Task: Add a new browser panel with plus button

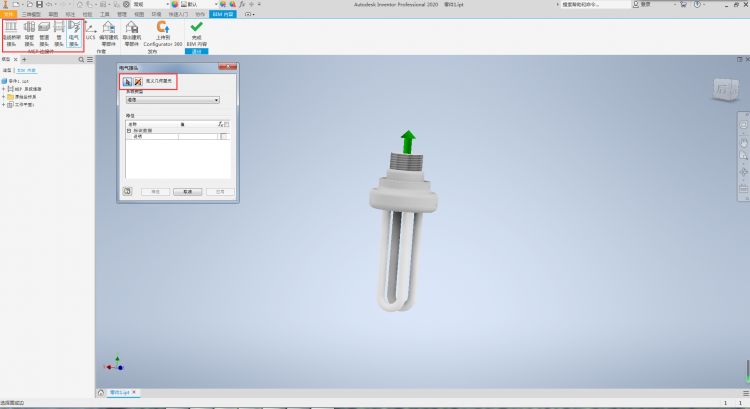Action: pos(24,60)
